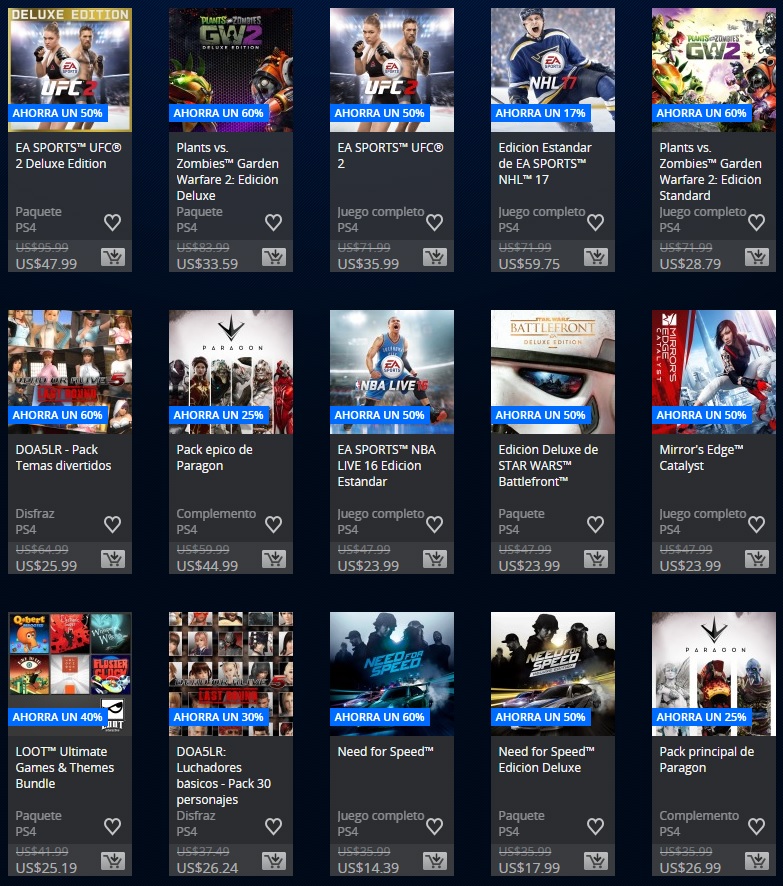783x886 pixels.
Task: Add Star Wars Battlefront Deluxe to cart
Action: (596, 559)
